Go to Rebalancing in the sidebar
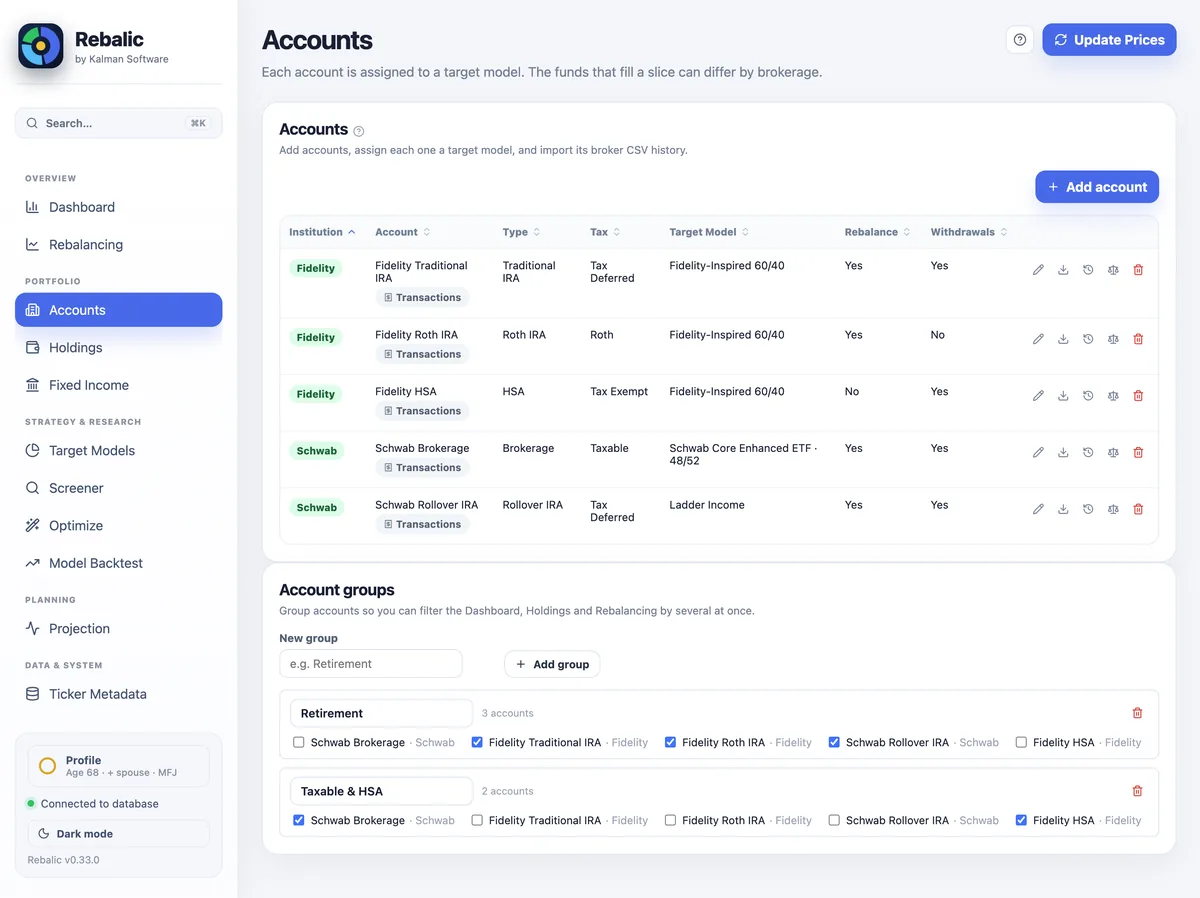1200x898 pixels. (x=118, y=244)
